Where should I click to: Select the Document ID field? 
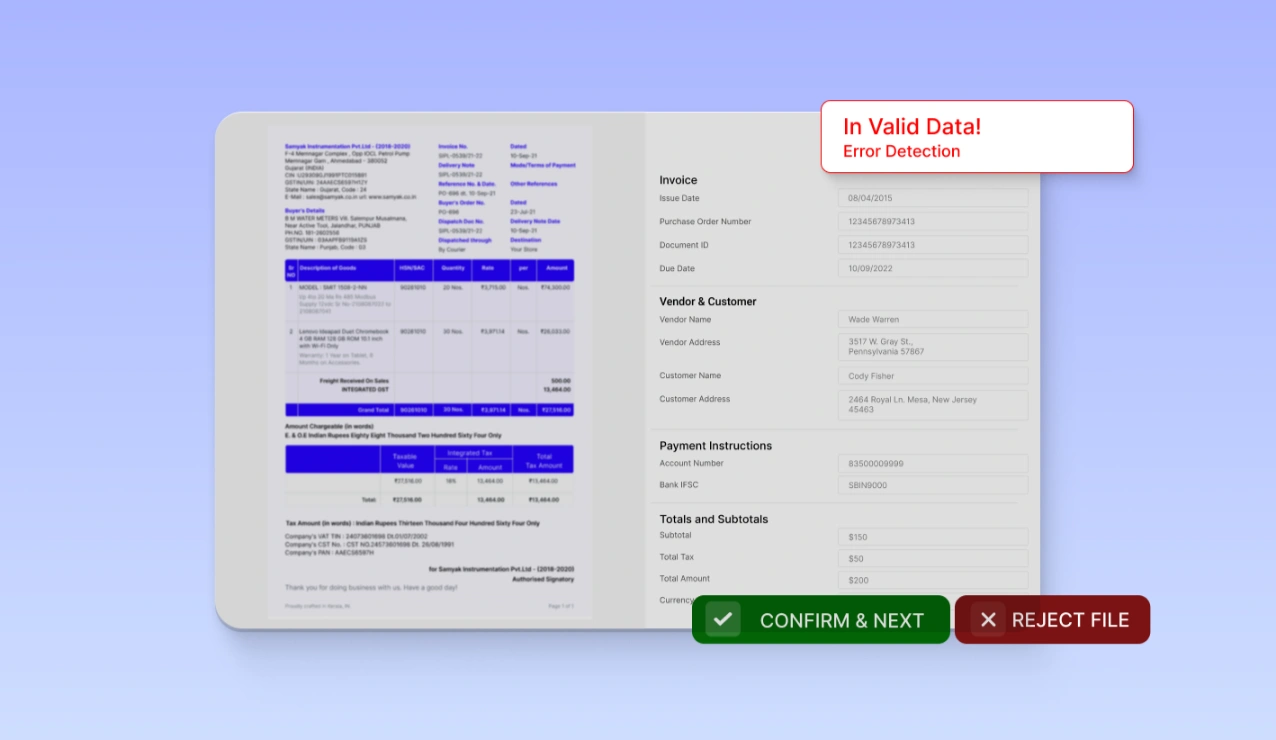(x=932, y=244)
